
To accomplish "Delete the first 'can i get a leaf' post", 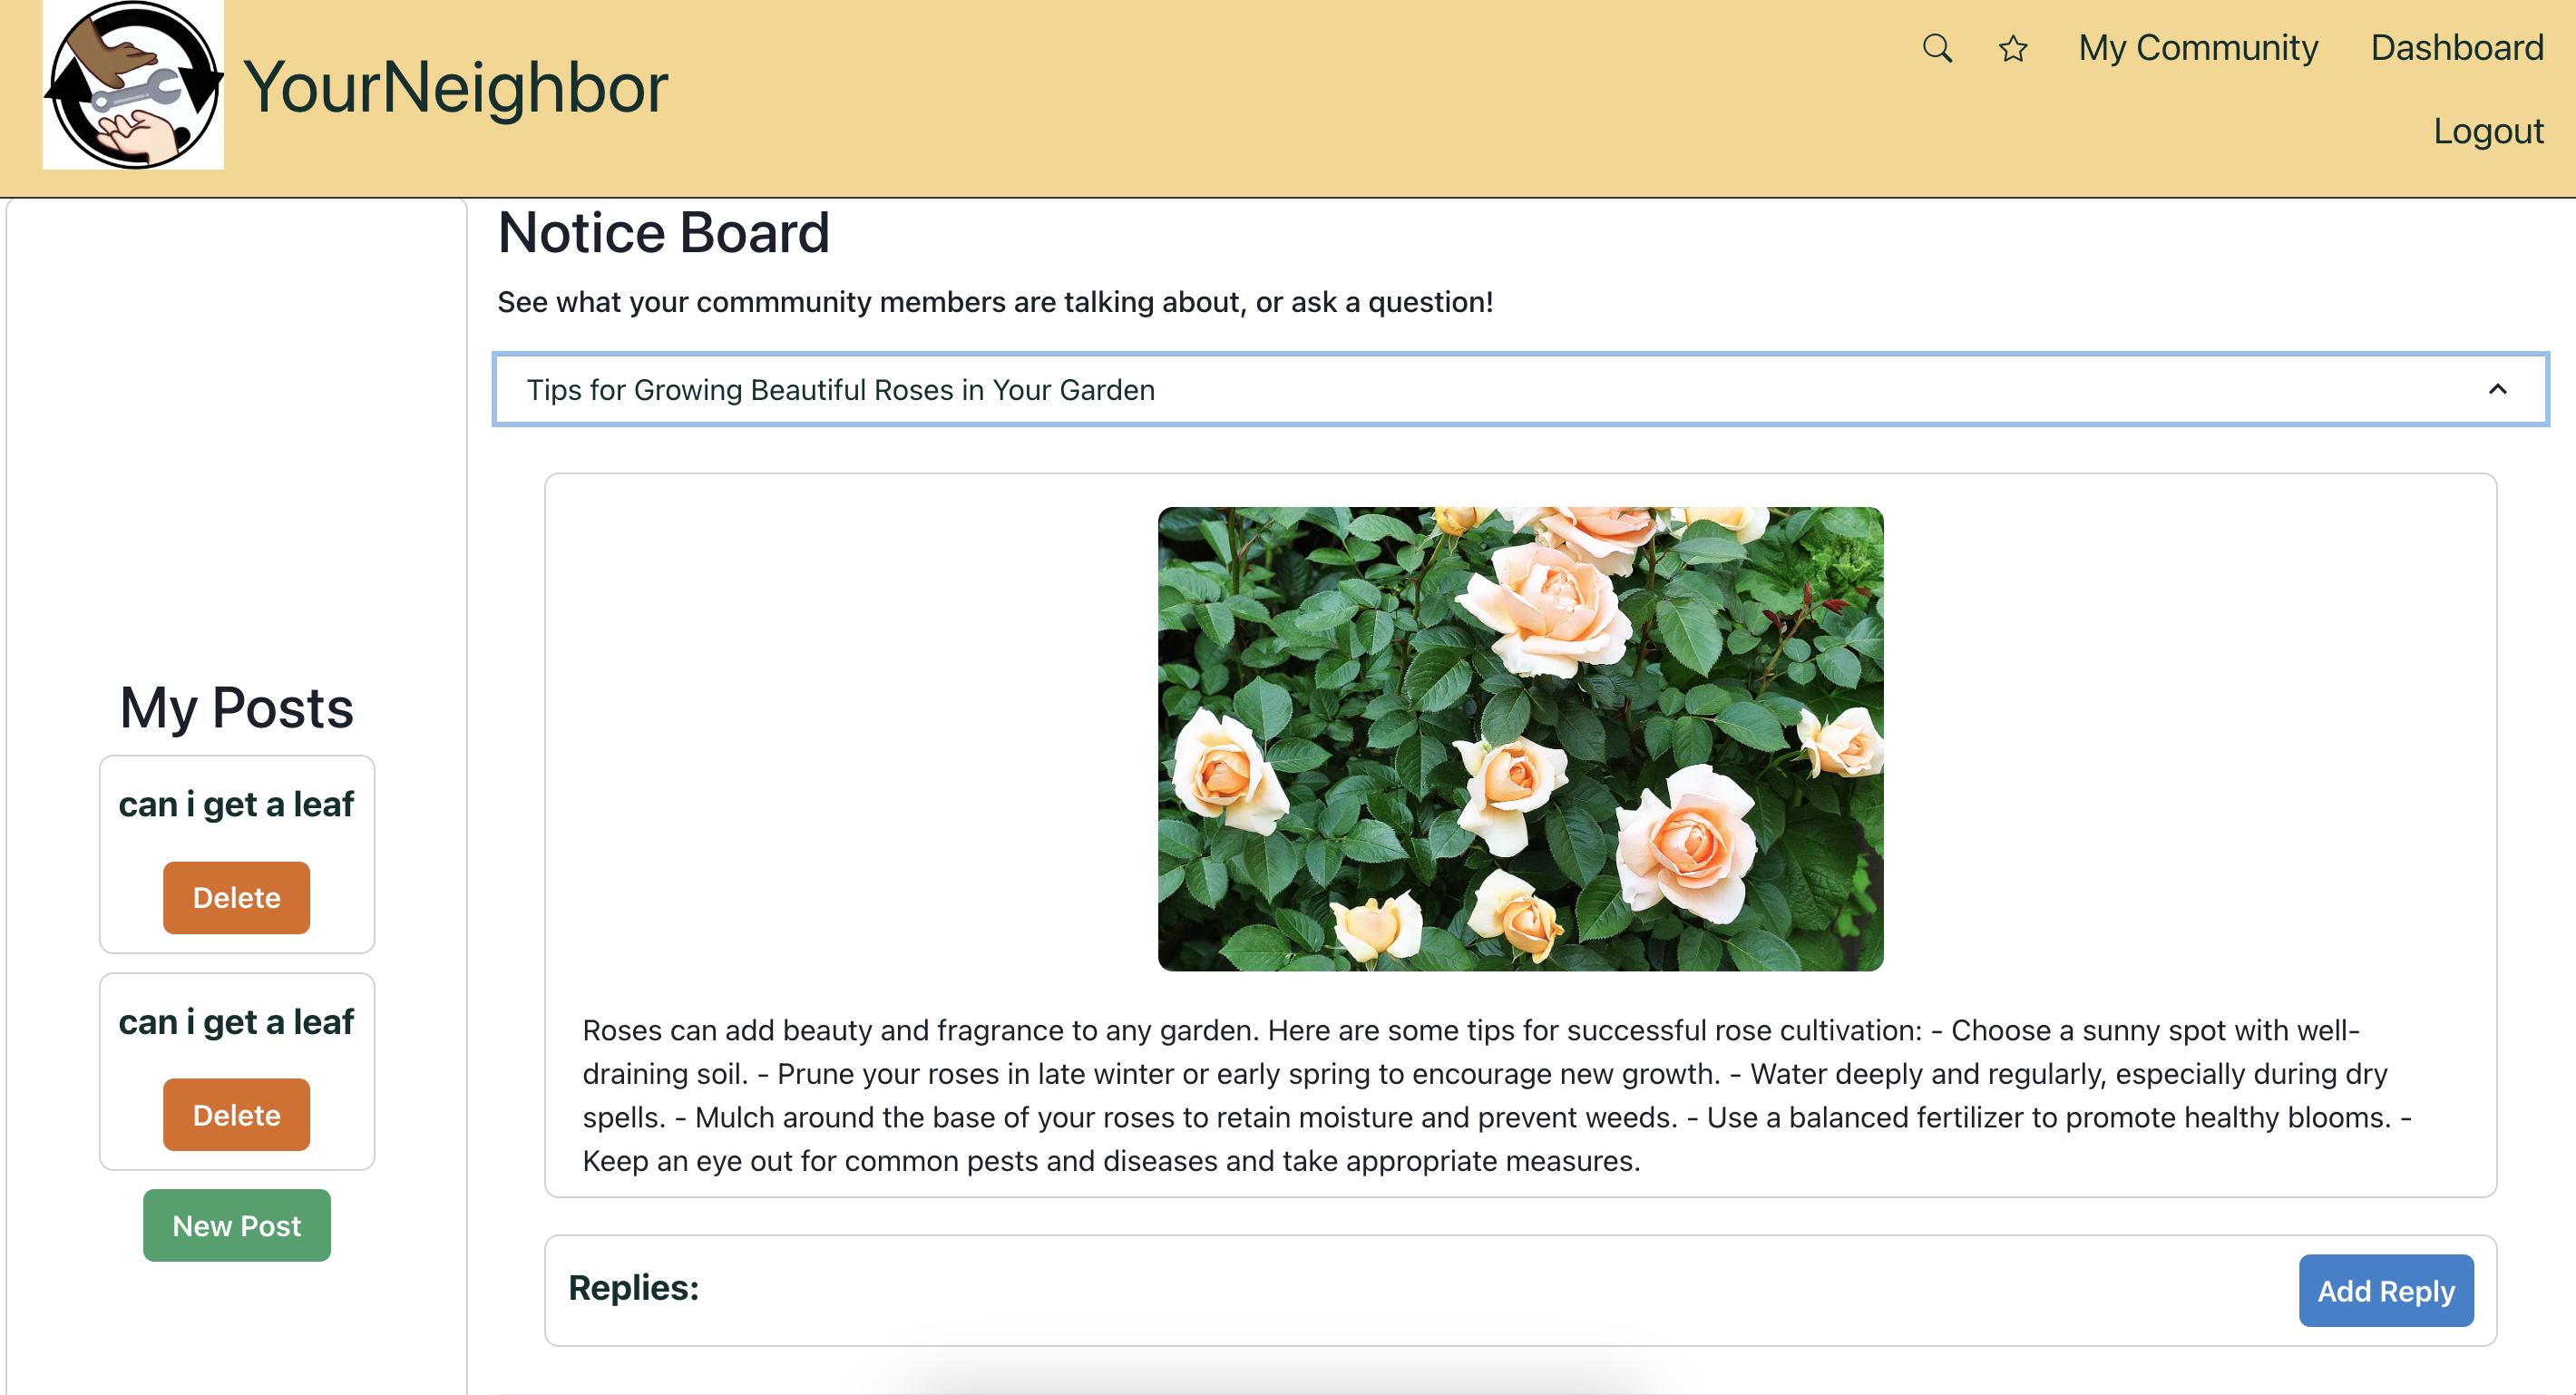I will point(236,897).
